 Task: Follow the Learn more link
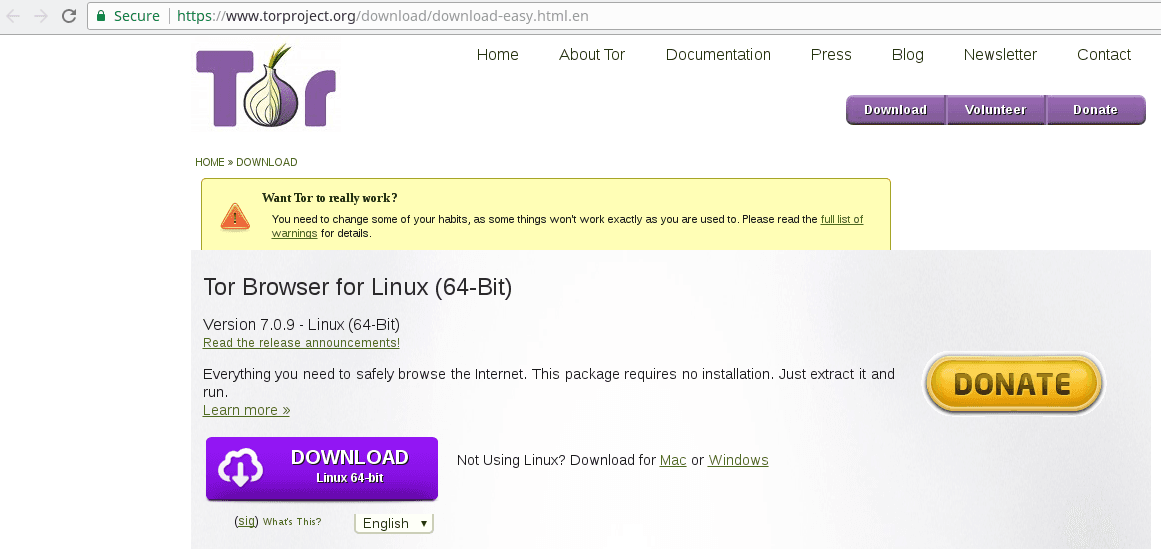[246, 410]
